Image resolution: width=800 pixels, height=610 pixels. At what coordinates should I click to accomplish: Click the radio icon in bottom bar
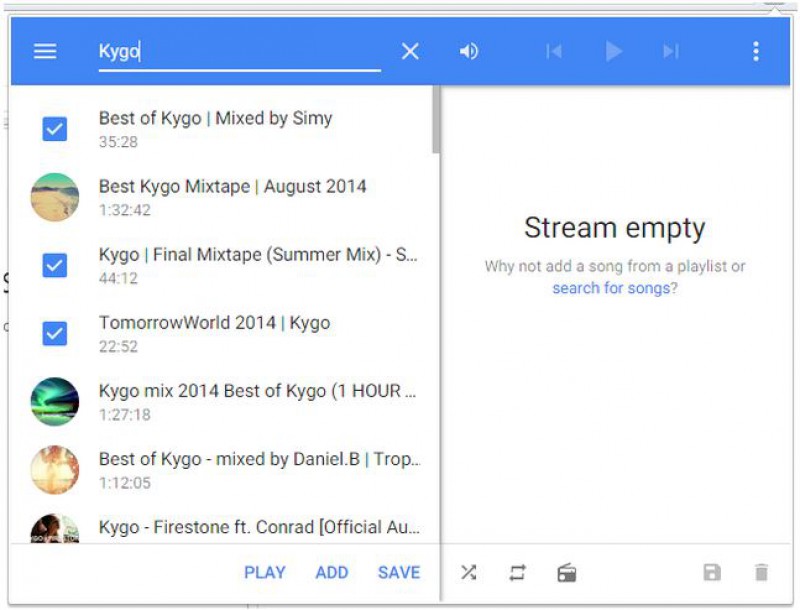click(x=567, y=573)
